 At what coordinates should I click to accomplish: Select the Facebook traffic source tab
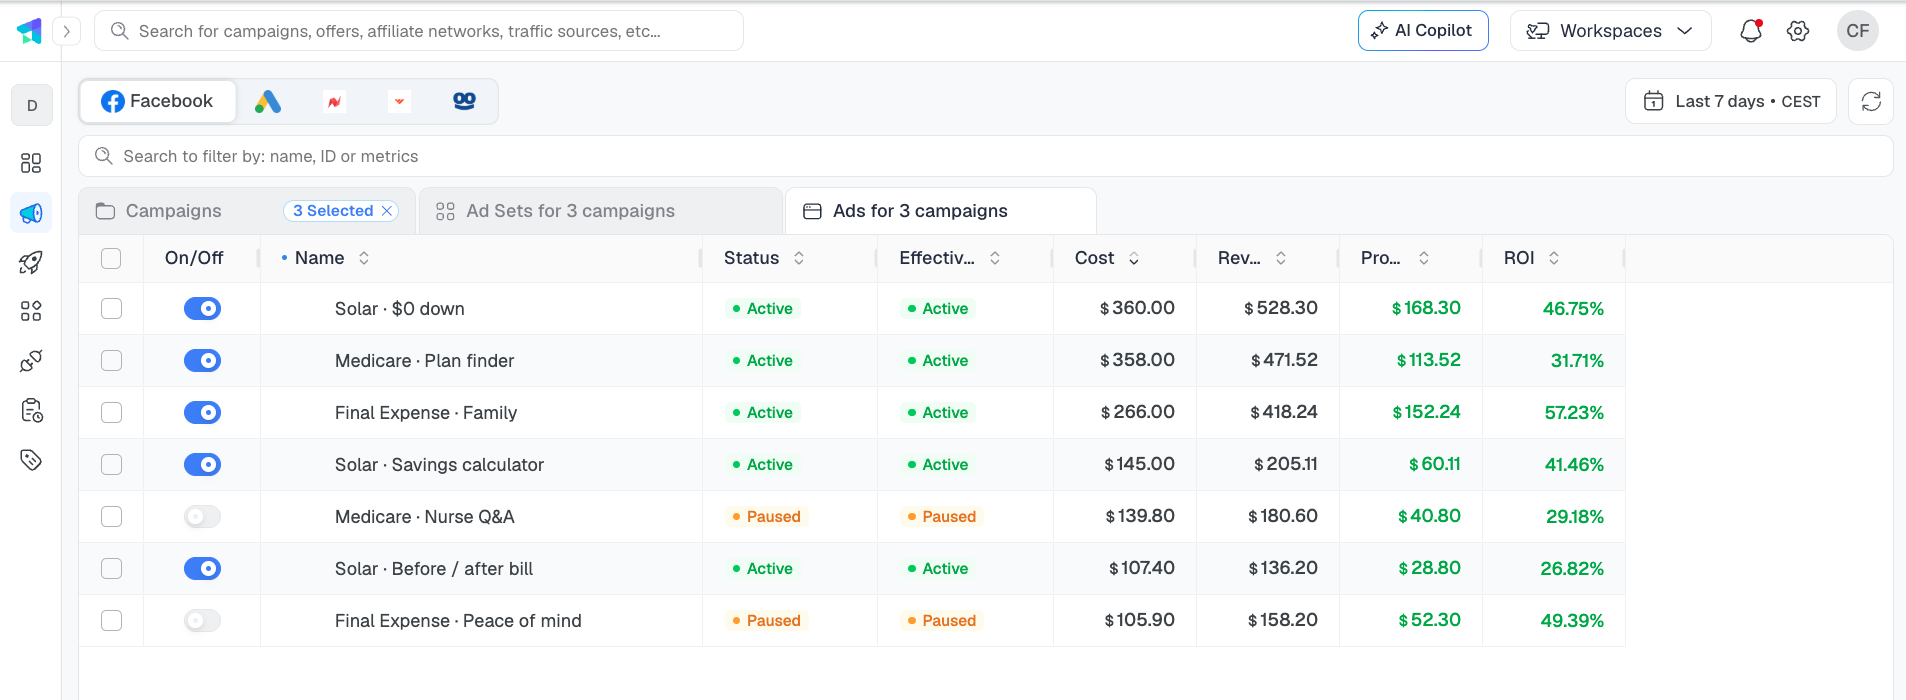158,101
